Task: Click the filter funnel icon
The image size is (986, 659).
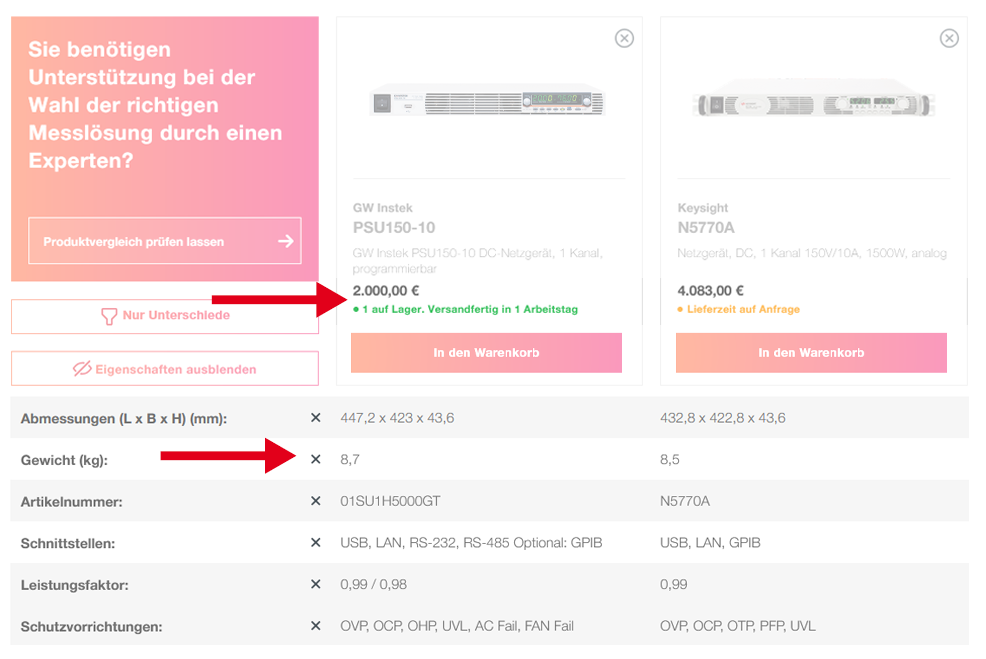Action: pos(109,316)
